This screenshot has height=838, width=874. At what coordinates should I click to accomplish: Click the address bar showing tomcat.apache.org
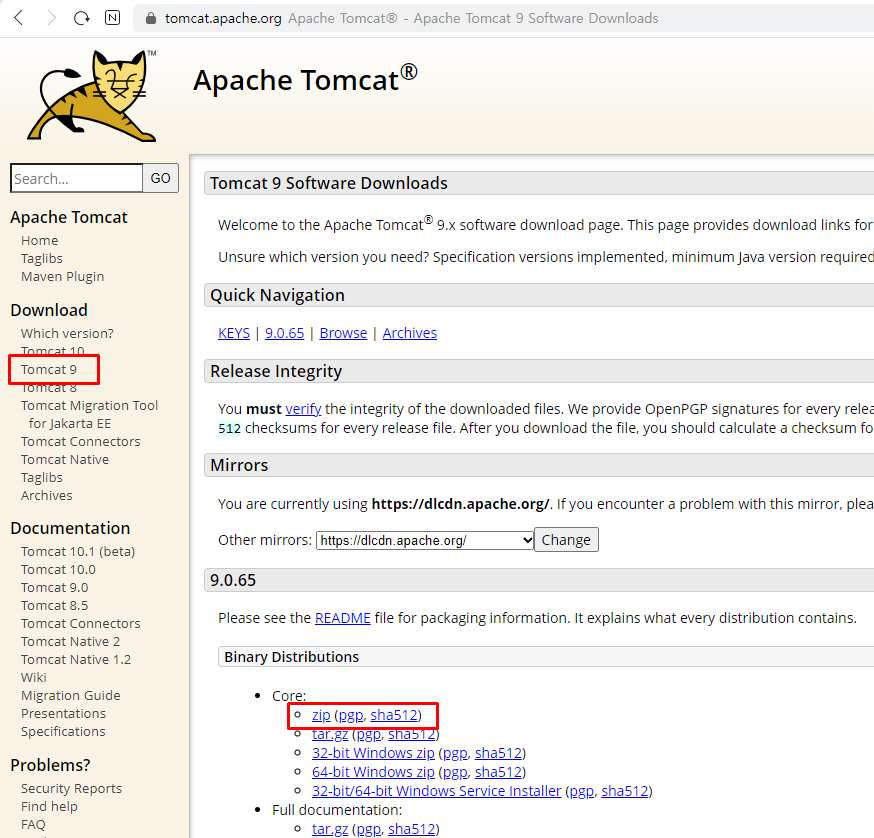[x=502, y=18]
